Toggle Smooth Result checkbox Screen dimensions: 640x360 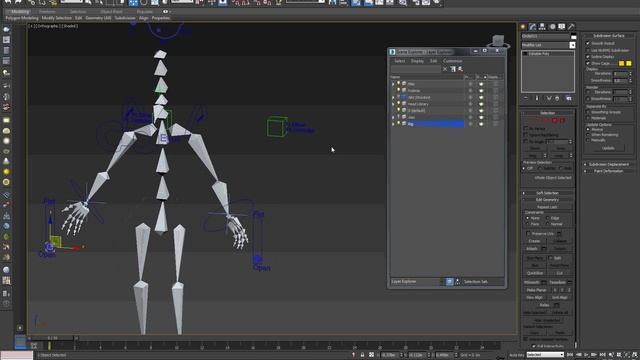pos(588,43)
